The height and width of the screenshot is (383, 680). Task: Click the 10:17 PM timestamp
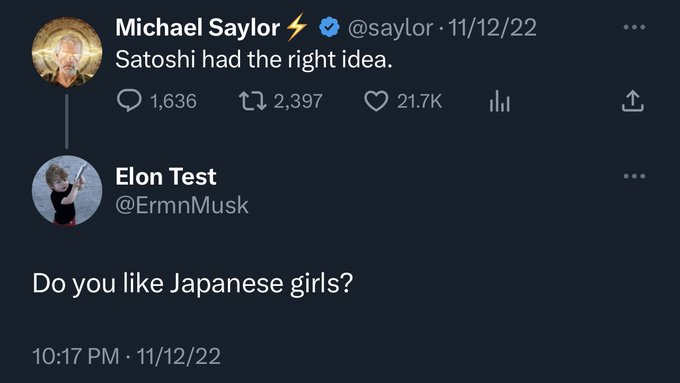(x=75, y=356)
